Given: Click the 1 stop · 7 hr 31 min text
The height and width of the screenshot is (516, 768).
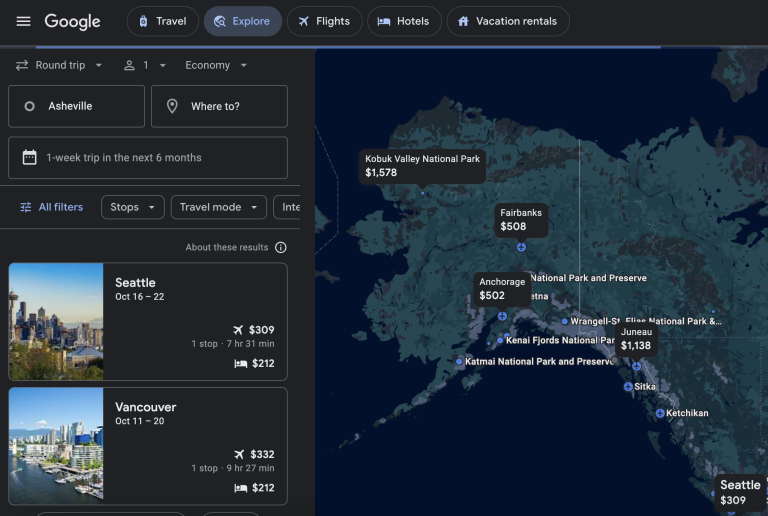Looking at the screenshot, I should click(233, 344).
